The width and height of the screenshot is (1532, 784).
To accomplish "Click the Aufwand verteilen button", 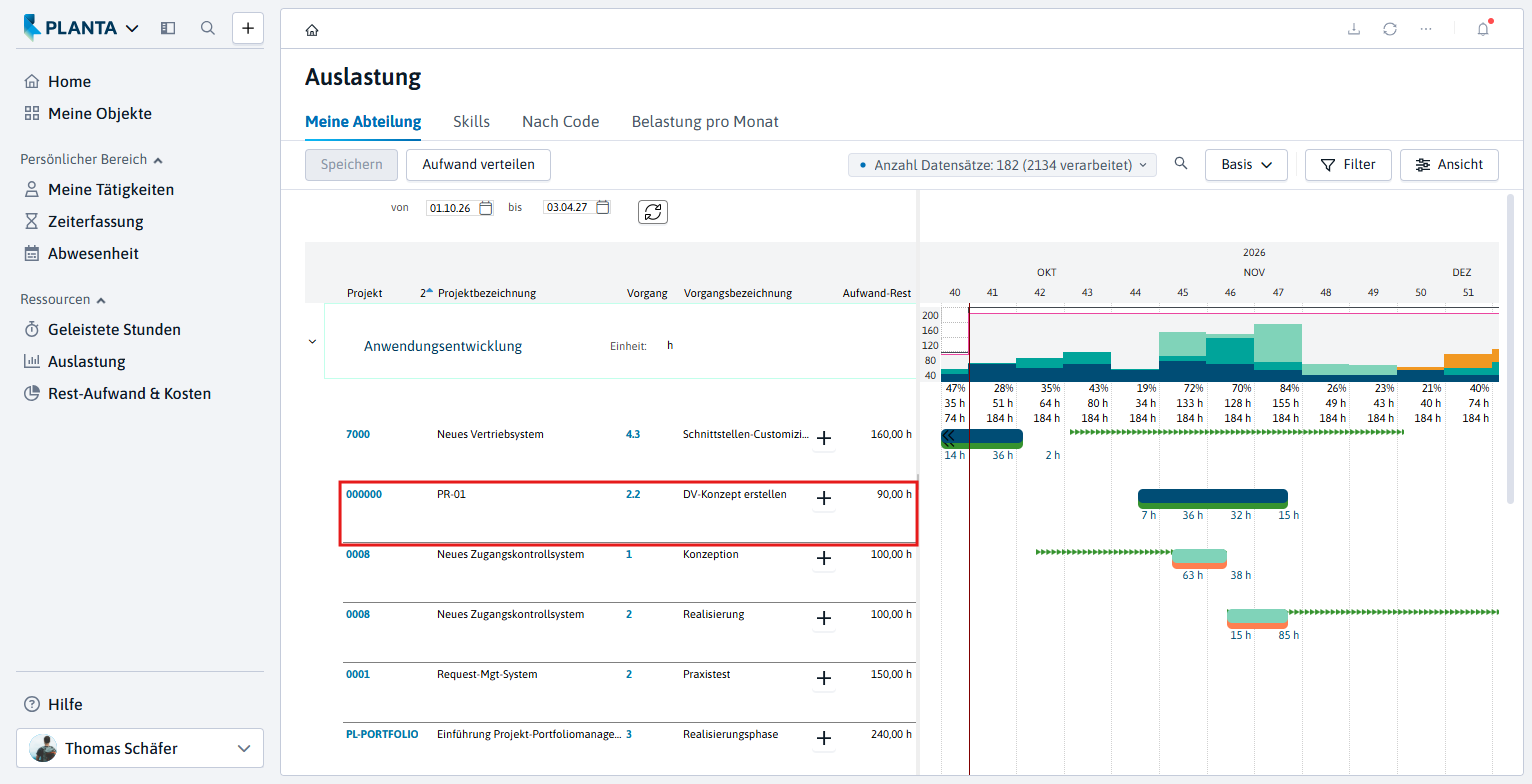I will [x=478, y=165].
